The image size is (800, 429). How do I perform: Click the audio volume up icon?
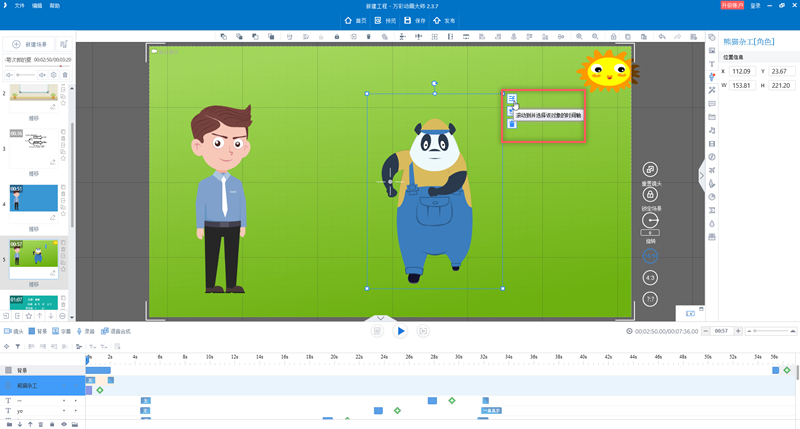pos(42,75)
